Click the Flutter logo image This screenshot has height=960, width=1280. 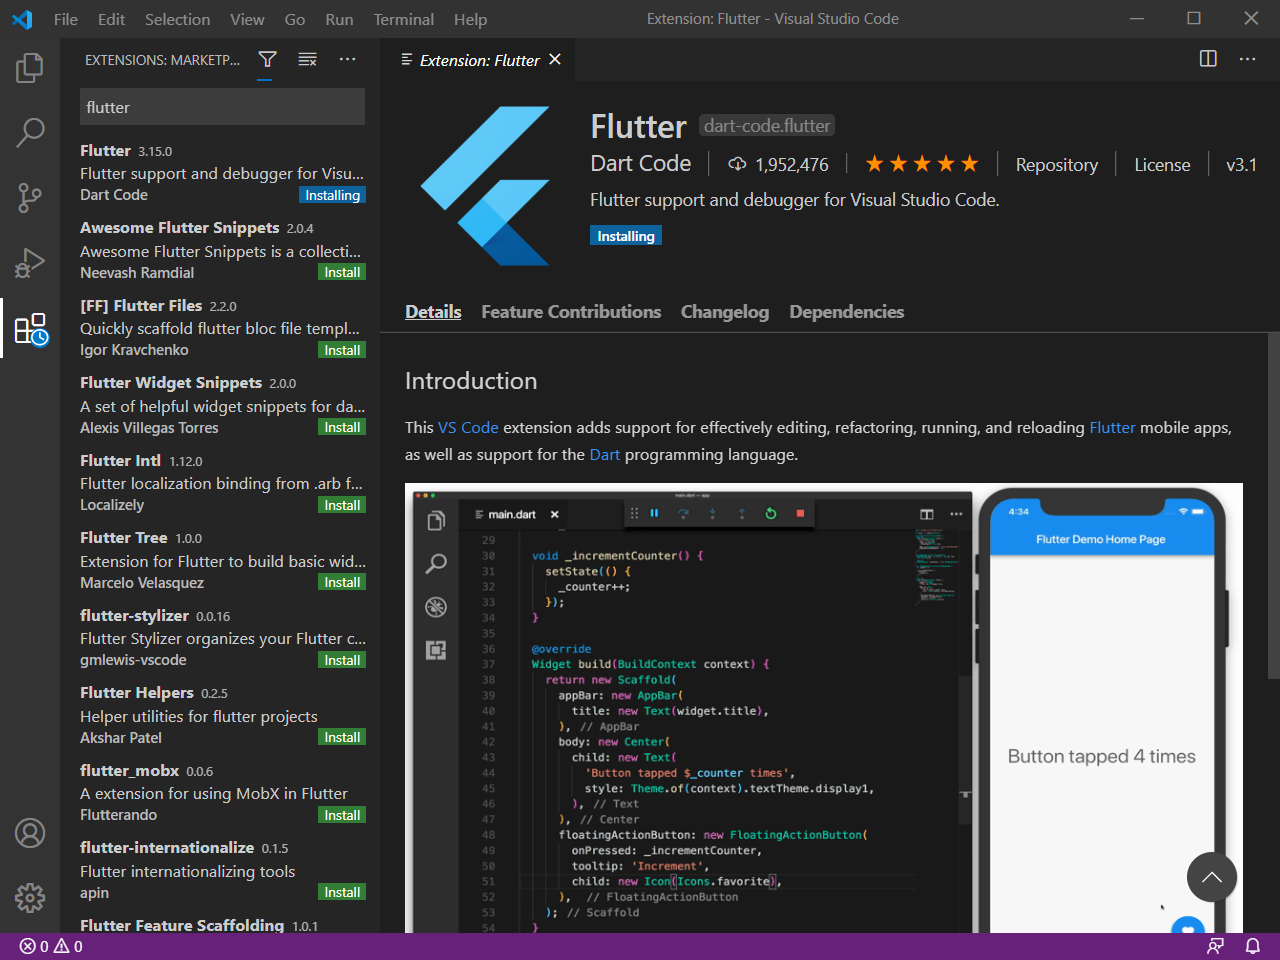(485, 186)
